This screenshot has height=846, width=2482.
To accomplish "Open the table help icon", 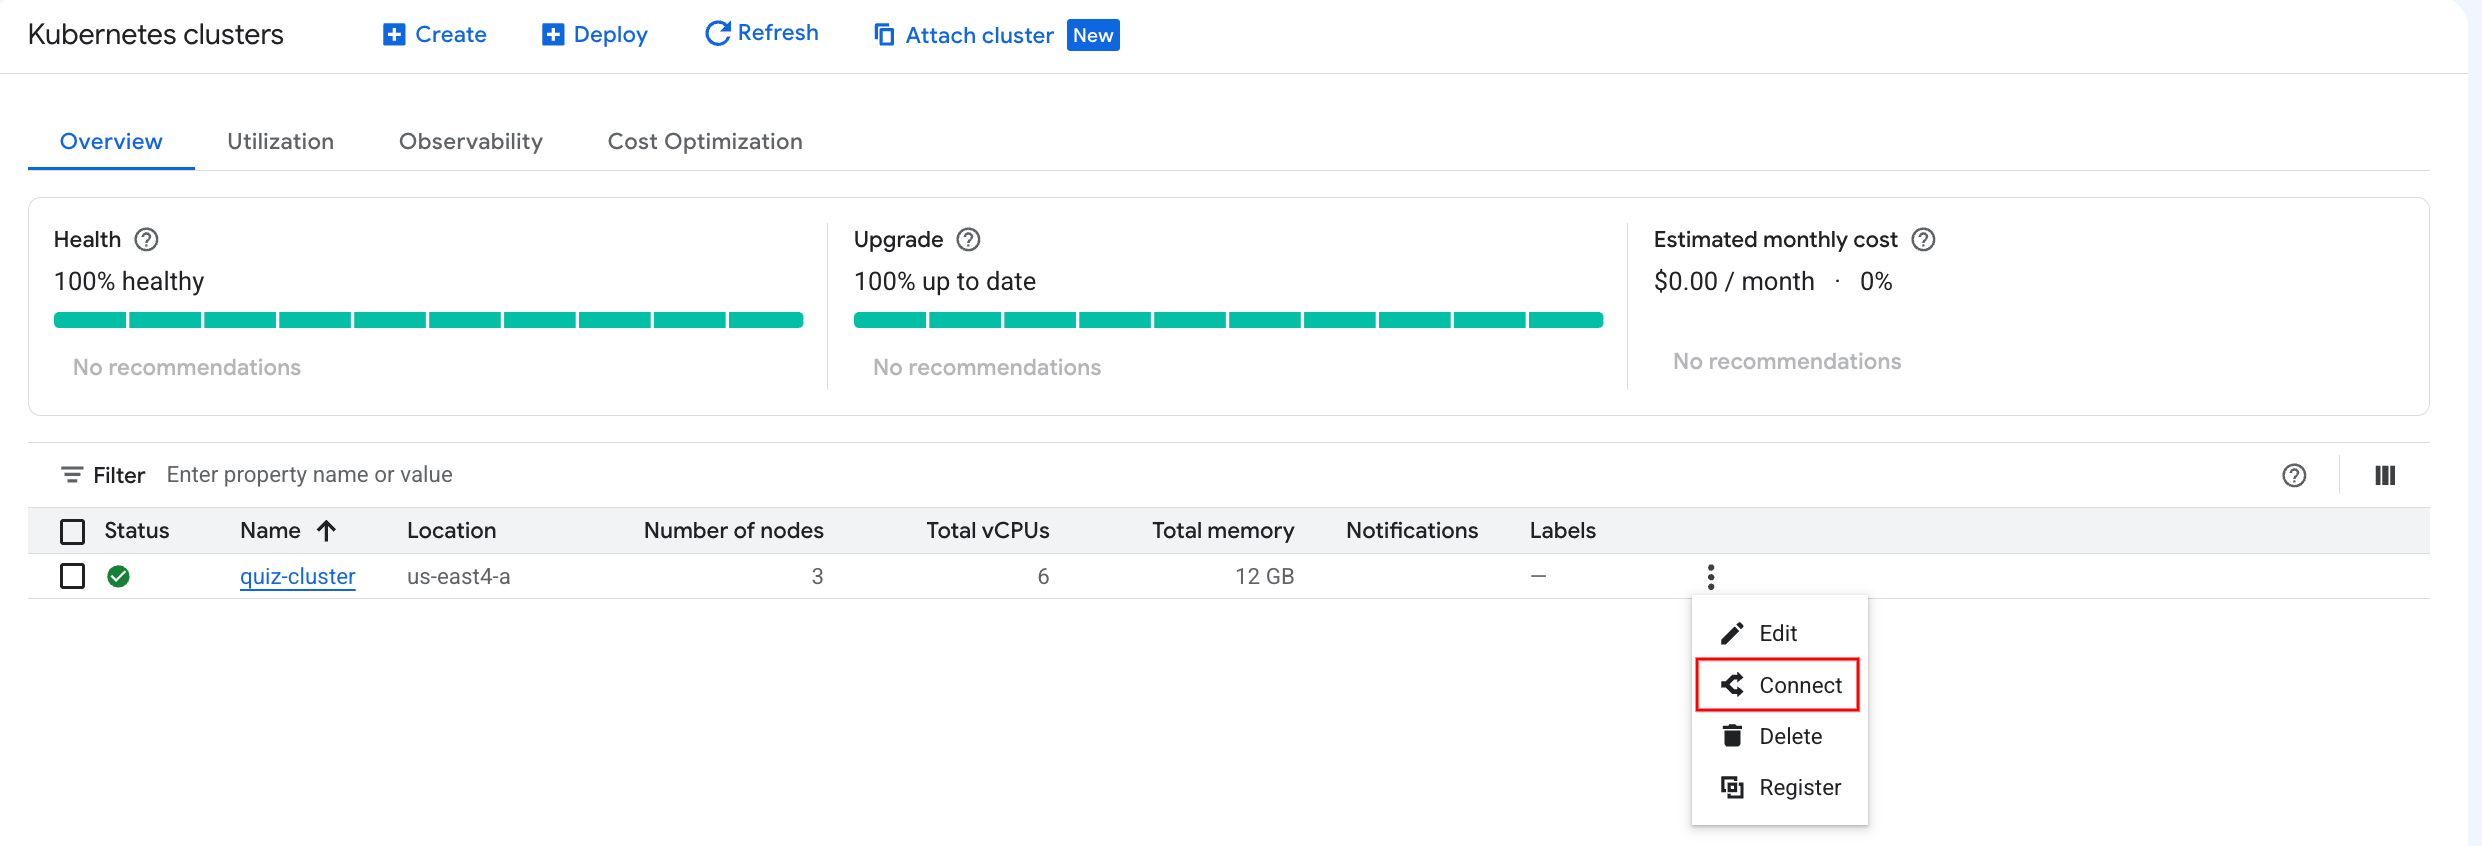I will 2294,475.
